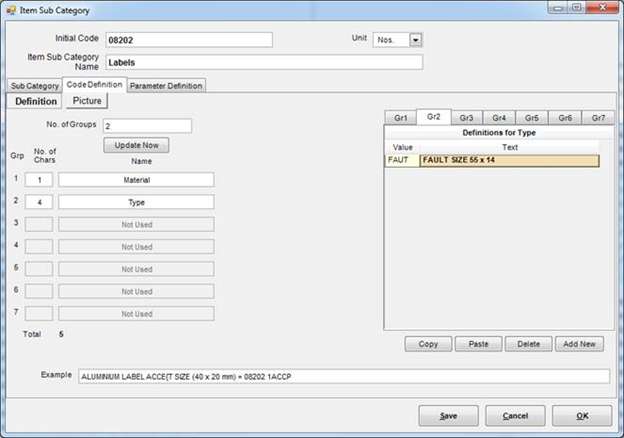Select the Picture sub-tab
The width and height of the screenshot is (624, 438).
[87, 101]
